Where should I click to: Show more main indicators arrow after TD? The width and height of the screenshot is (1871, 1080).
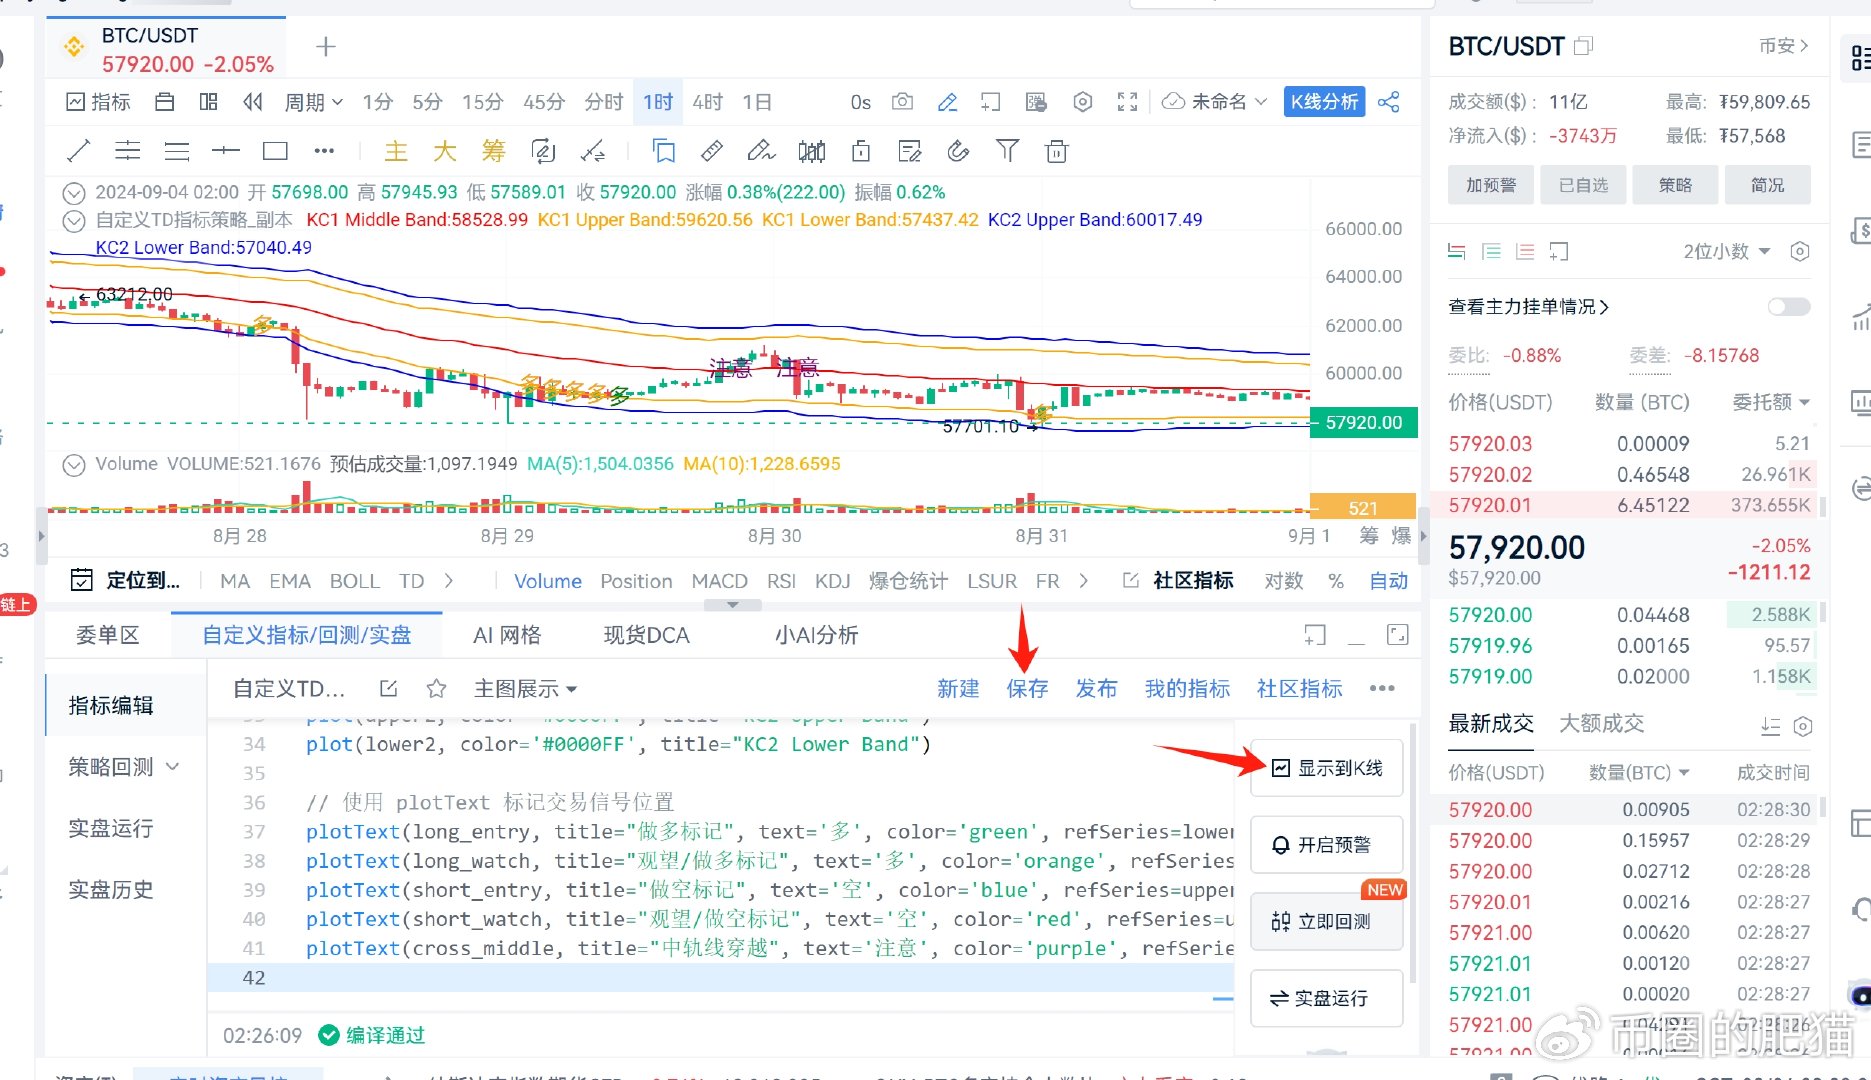click(448, 581)
